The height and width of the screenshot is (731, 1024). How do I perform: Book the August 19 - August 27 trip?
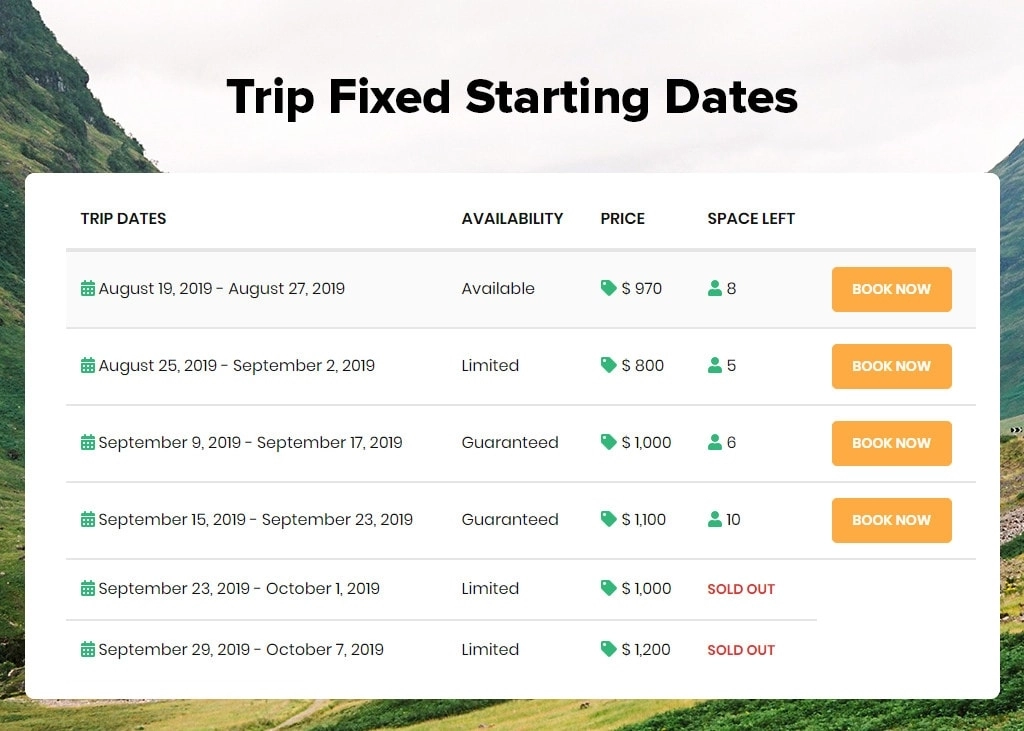click(891, 289)
